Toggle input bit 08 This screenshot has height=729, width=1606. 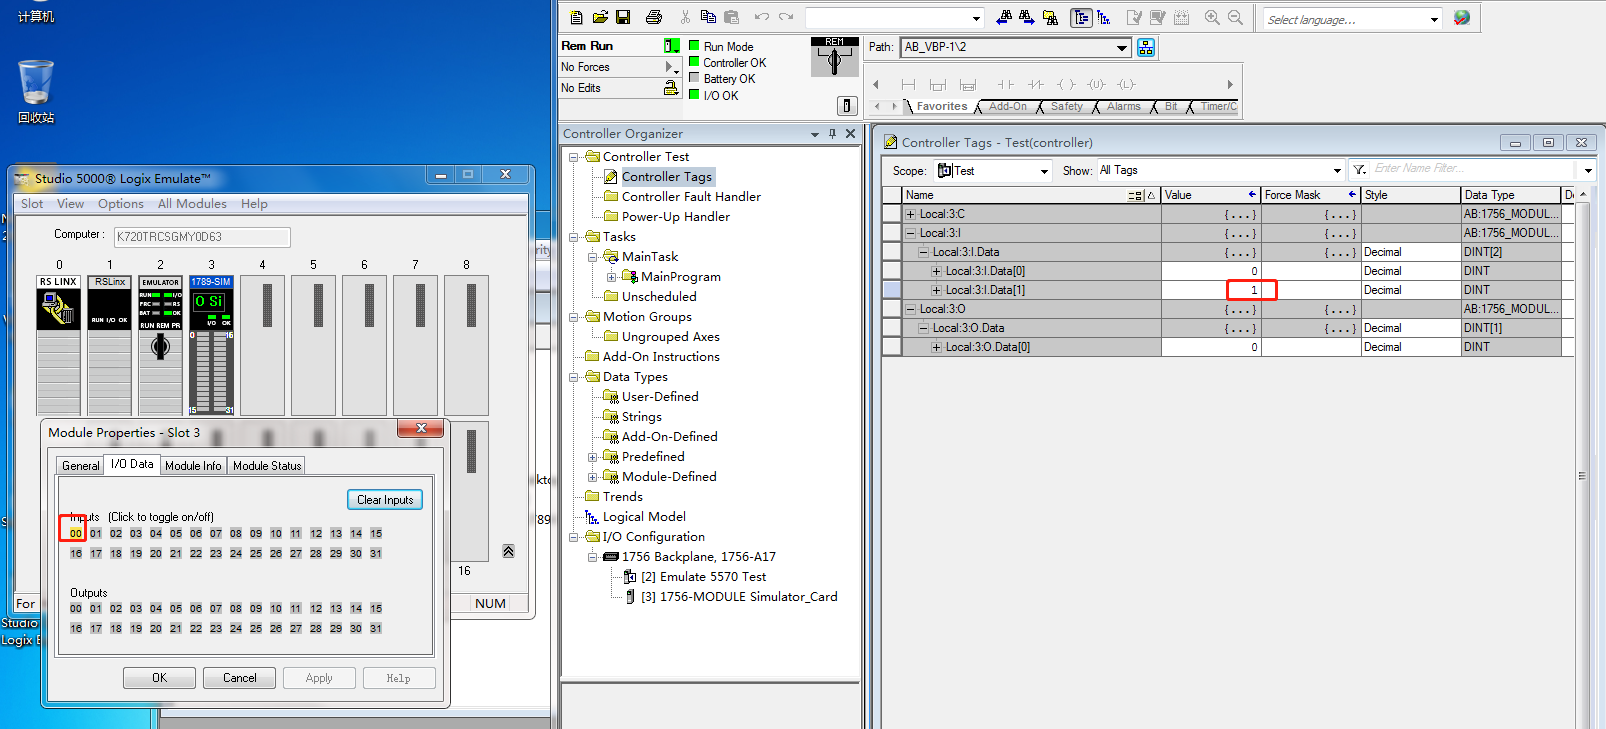(236, 534)
